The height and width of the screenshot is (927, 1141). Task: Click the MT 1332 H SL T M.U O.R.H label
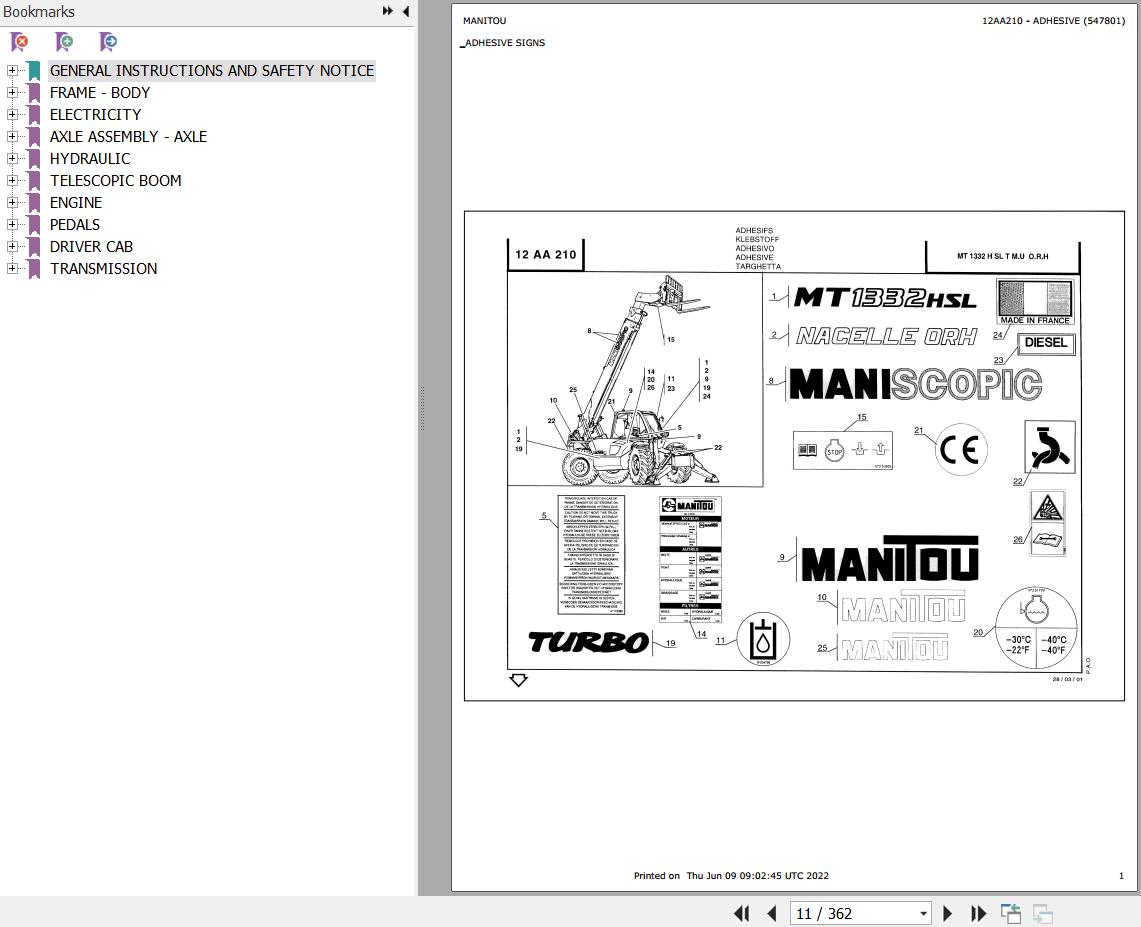tap(1003, 256)
